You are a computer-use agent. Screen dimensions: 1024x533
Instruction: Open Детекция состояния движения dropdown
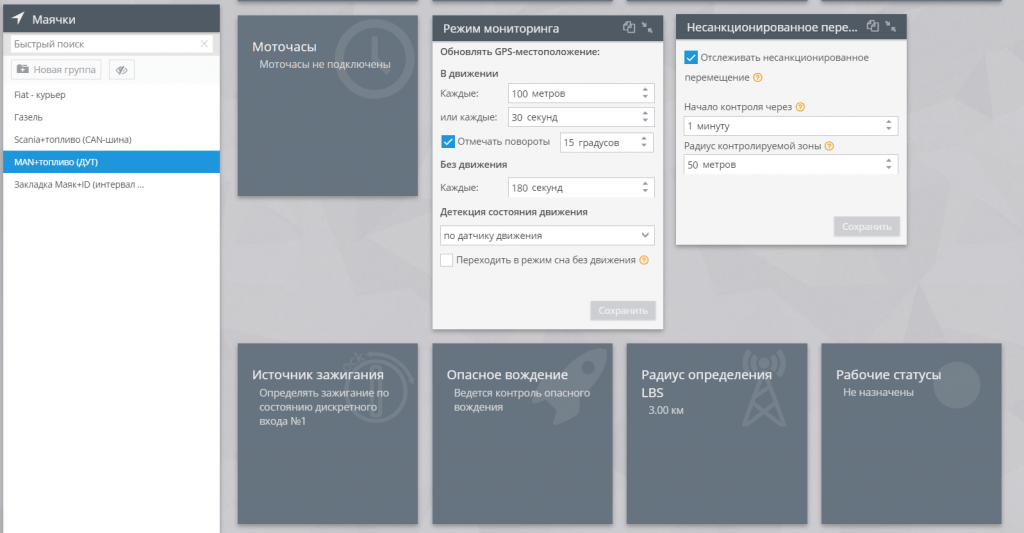pyautogui.click(x=547, y=236)
